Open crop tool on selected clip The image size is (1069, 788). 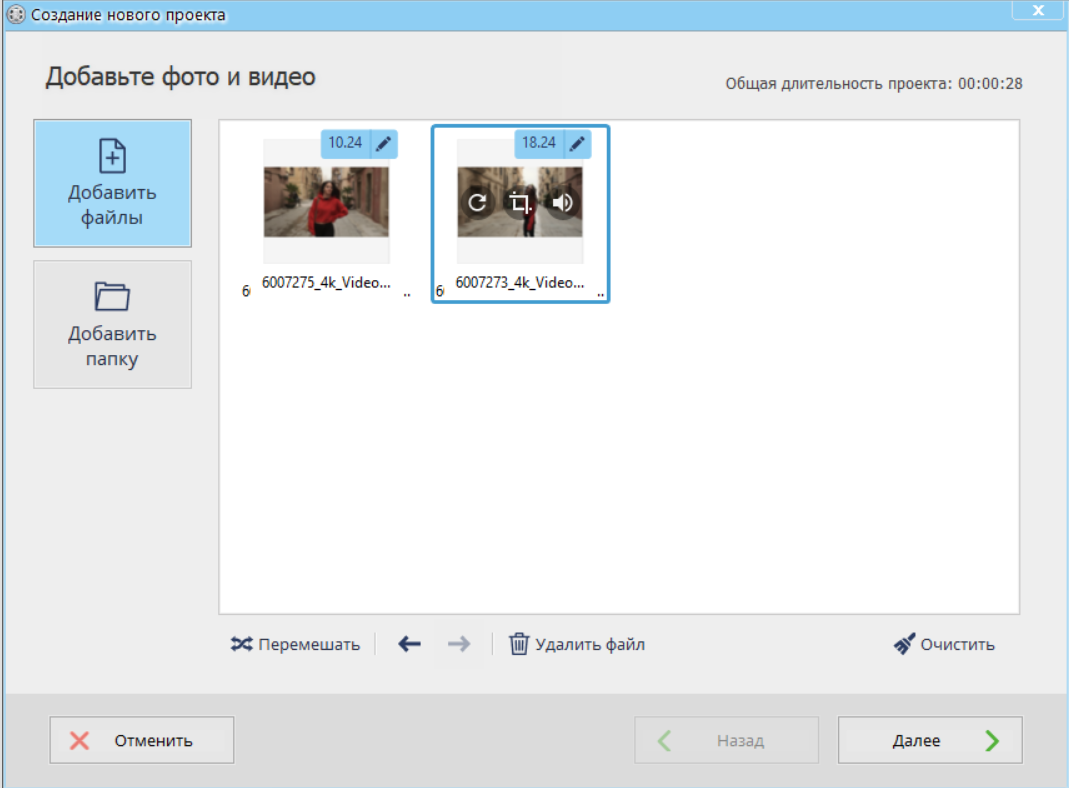pos(519,203)
